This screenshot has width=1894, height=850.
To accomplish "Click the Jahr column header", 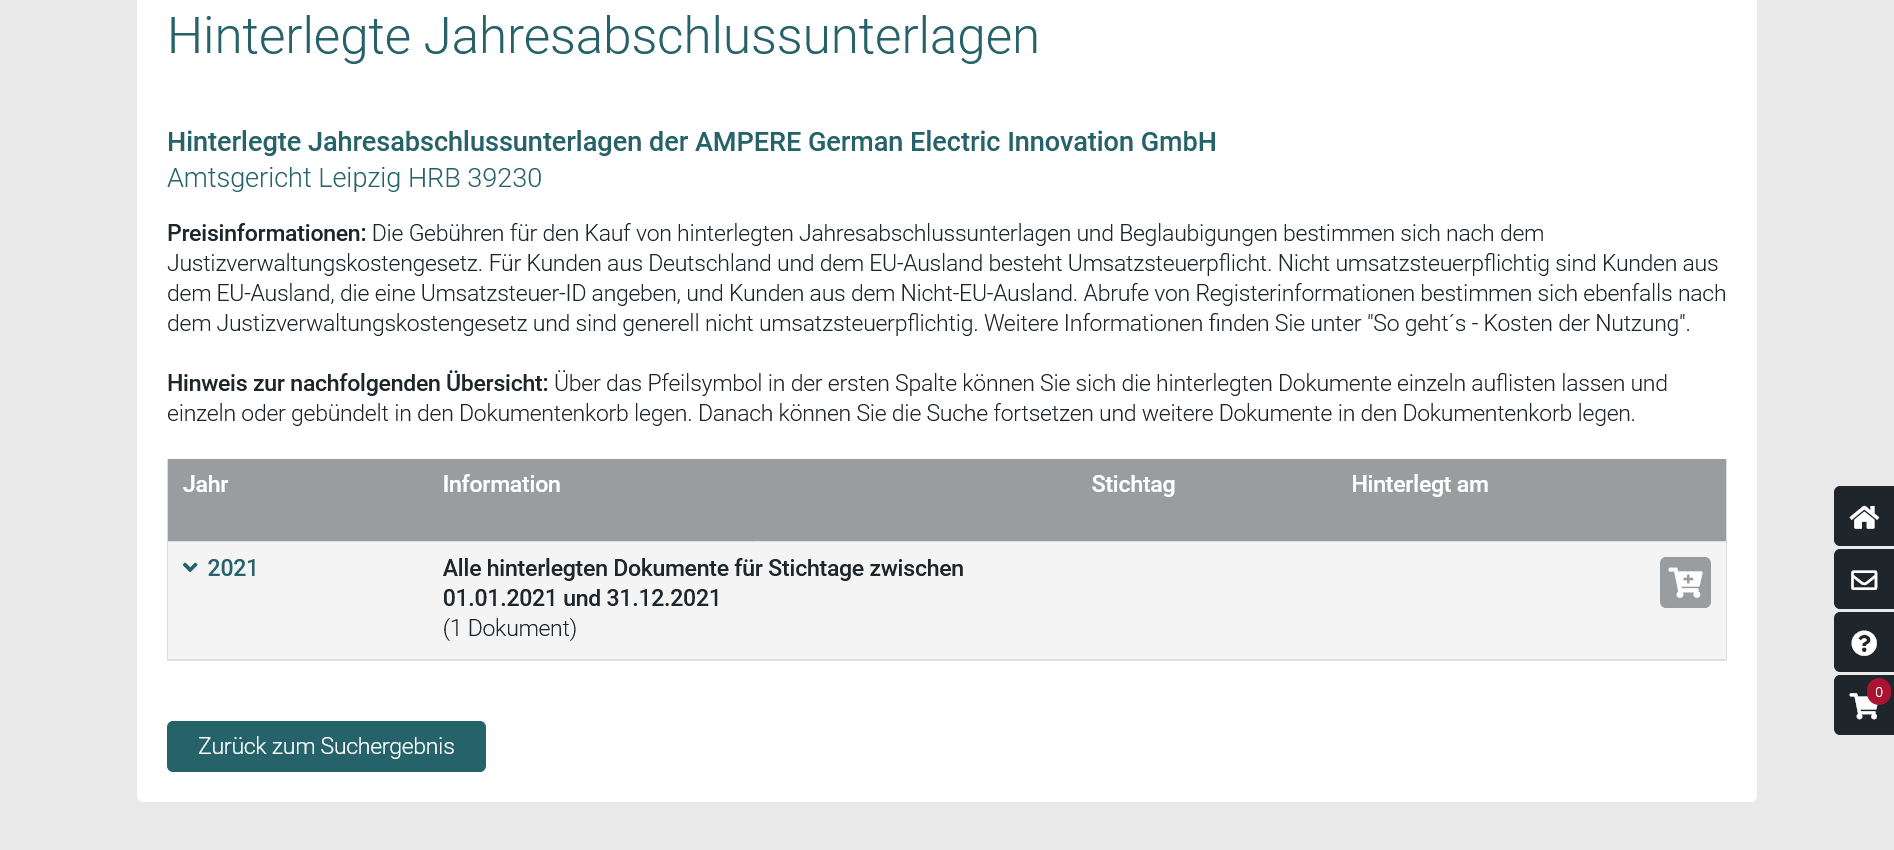I will point(205,484).
